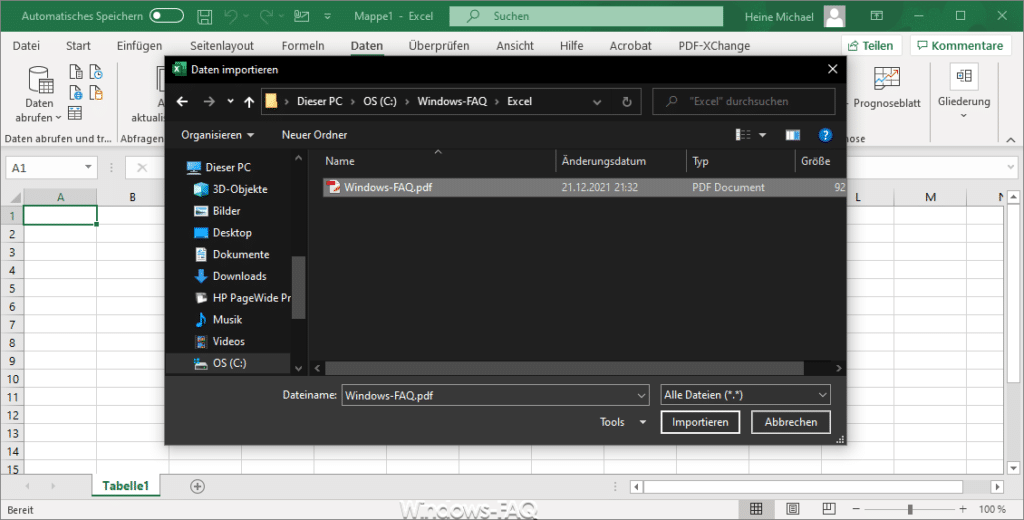Collapse the ribbon with chevron
1024x520 pixels.
coord(1010,139)
